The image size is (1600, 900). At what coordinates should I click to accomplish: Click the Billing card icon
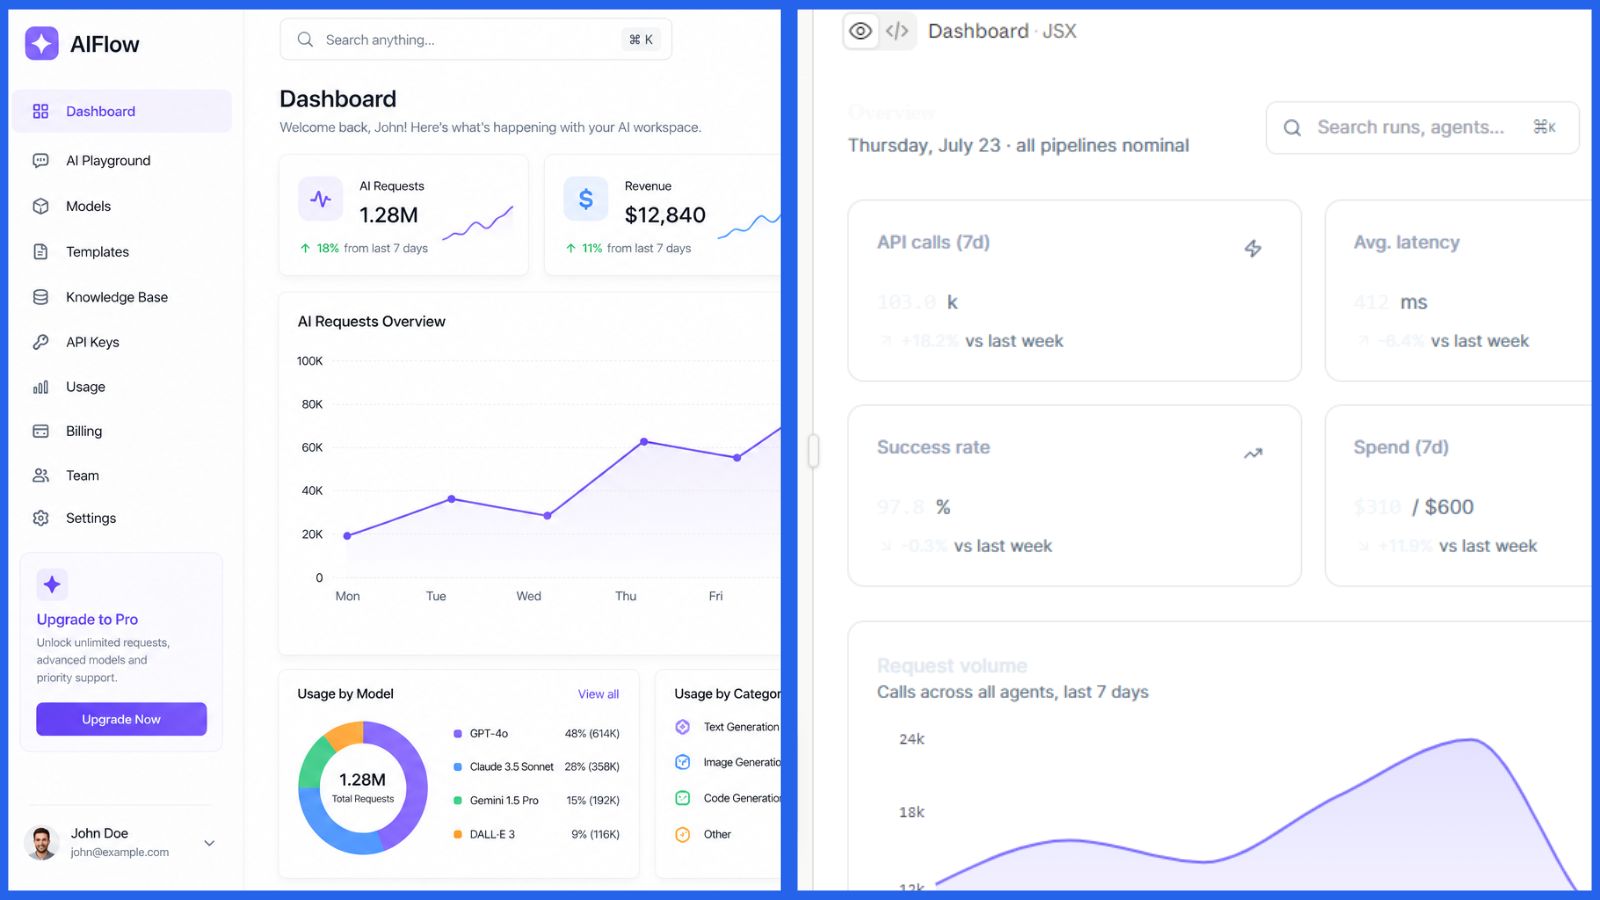coord(41,431)
